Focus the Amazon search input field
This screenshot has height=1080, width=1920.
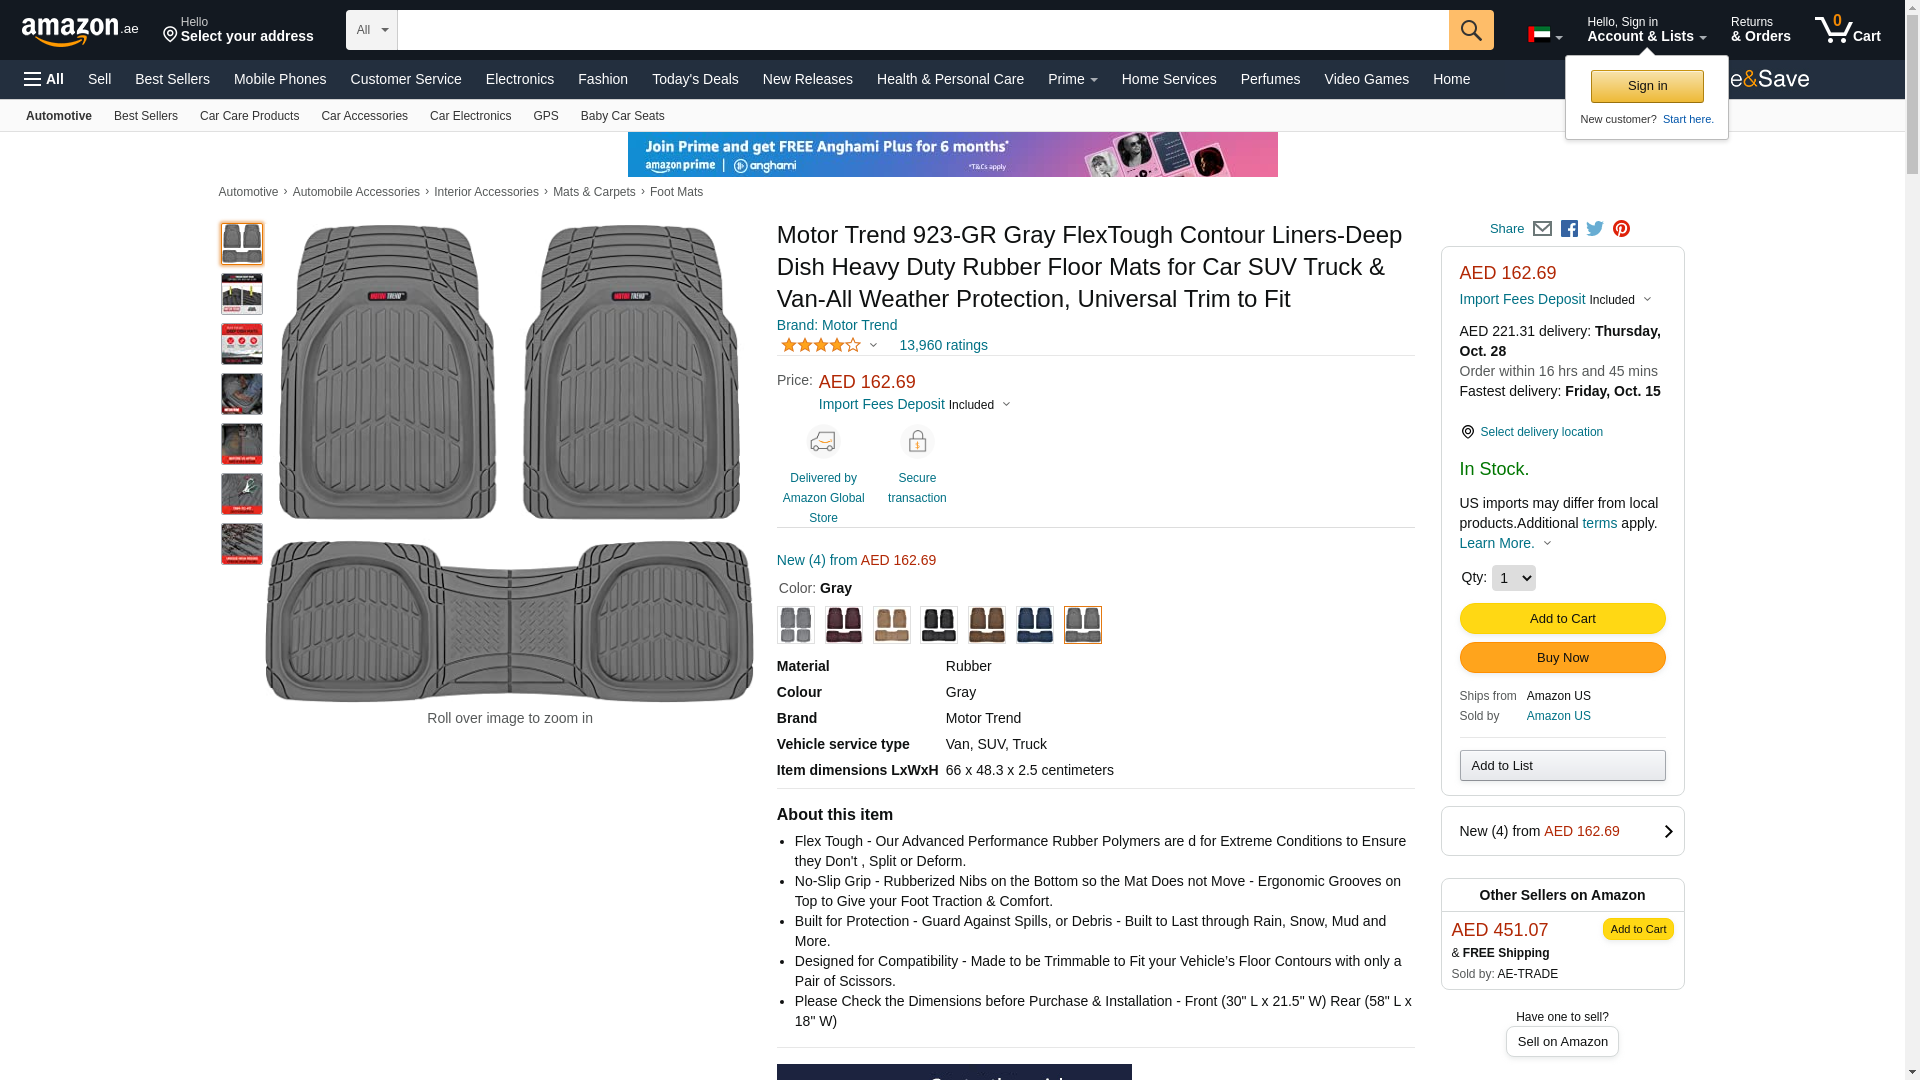[922, 30]
